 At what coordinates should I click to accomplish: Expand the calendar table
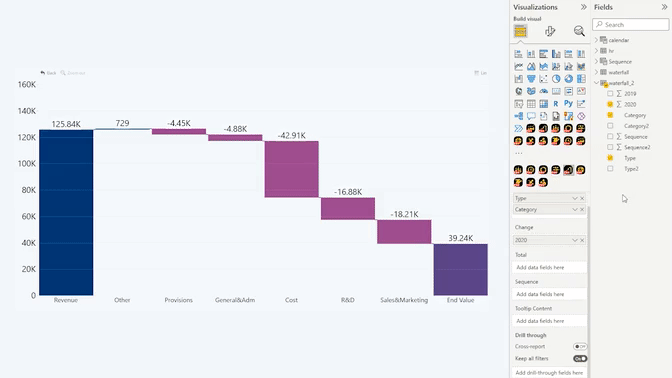click(x=596, y=40)
